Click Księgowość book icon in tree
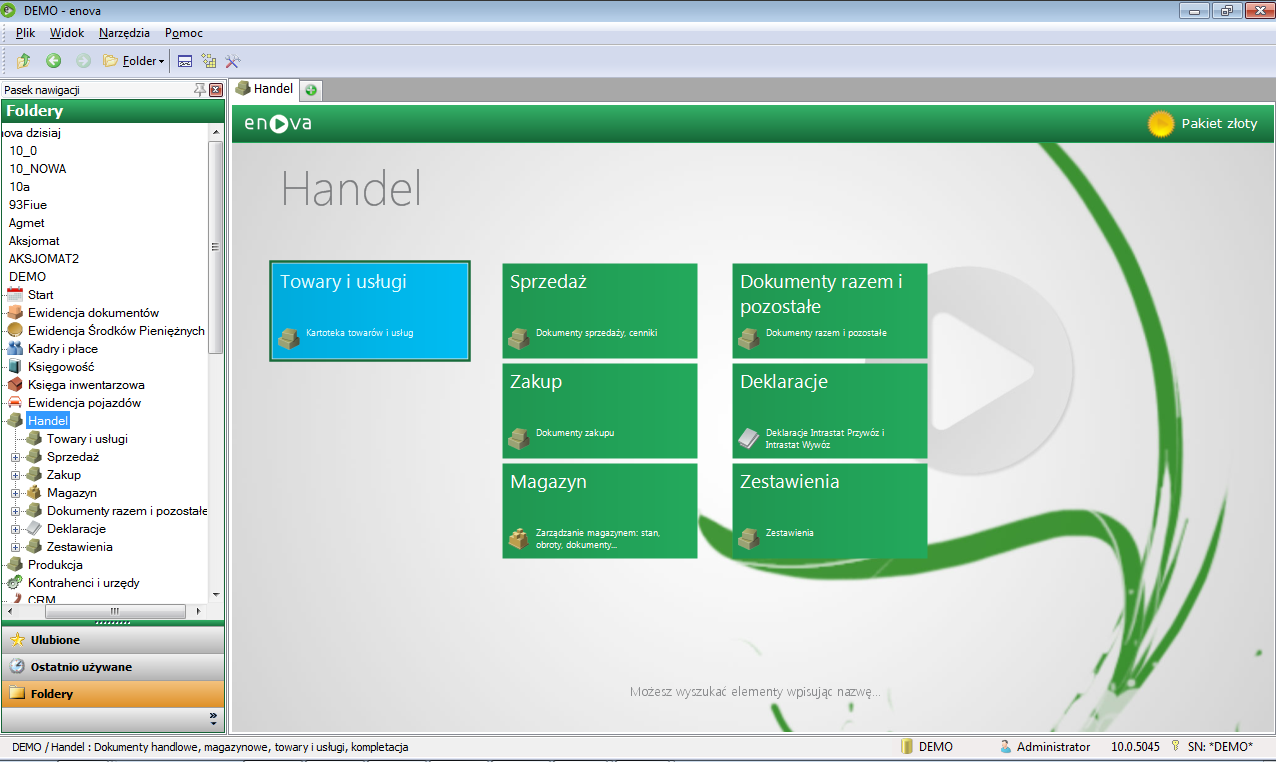 pyautogui.click(x=15, y=367)
